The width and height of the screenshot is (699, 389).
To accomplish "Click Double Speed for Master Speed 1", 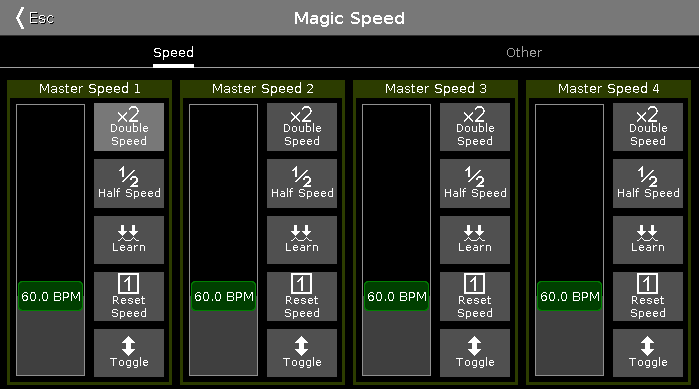I will pyautogui.click(x=129, y=127).
